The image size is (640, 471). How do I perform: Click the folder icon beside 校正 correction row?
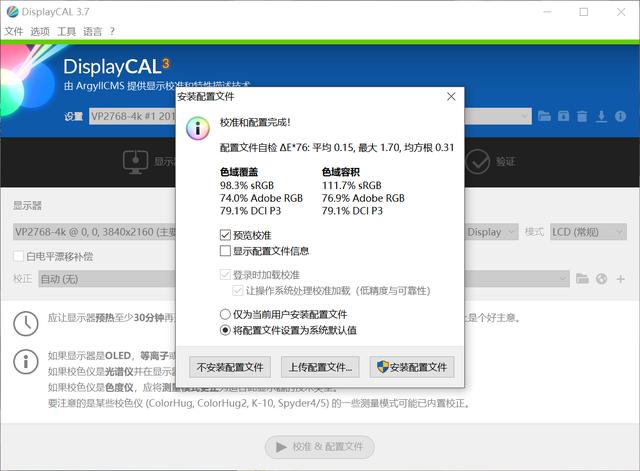click(x=582, y=279)
